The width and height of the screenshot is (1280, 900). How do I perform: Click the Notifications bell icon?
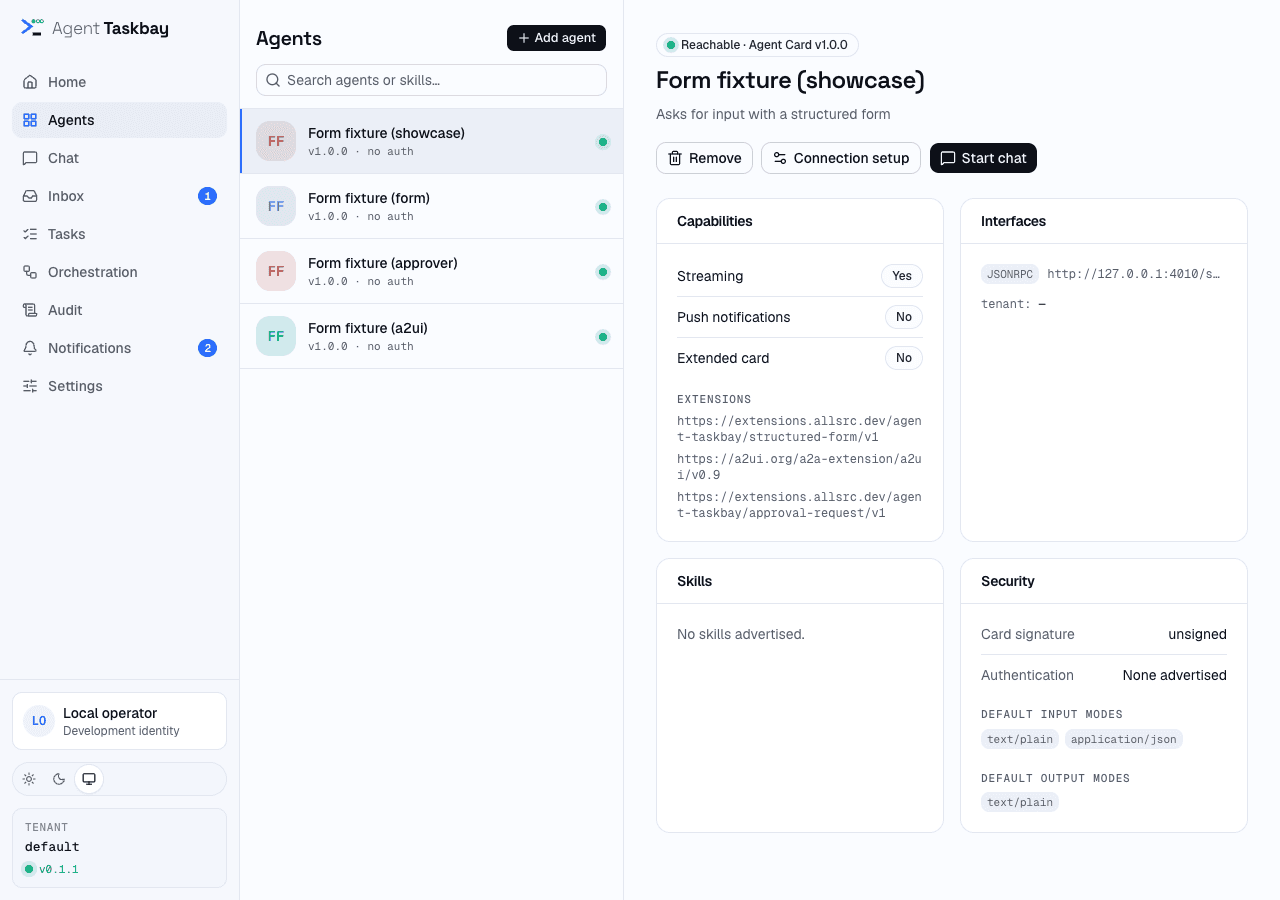click(30, 348)
